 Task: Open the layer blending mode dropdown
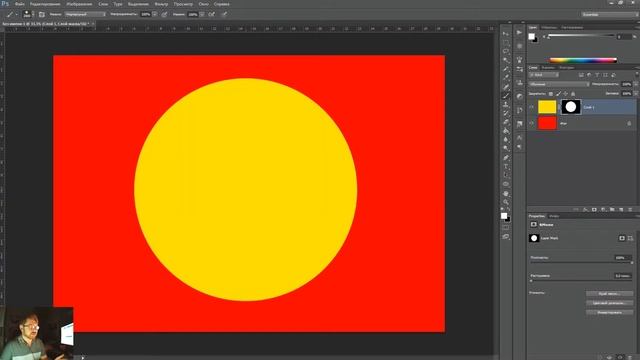[x=559, y=84]
